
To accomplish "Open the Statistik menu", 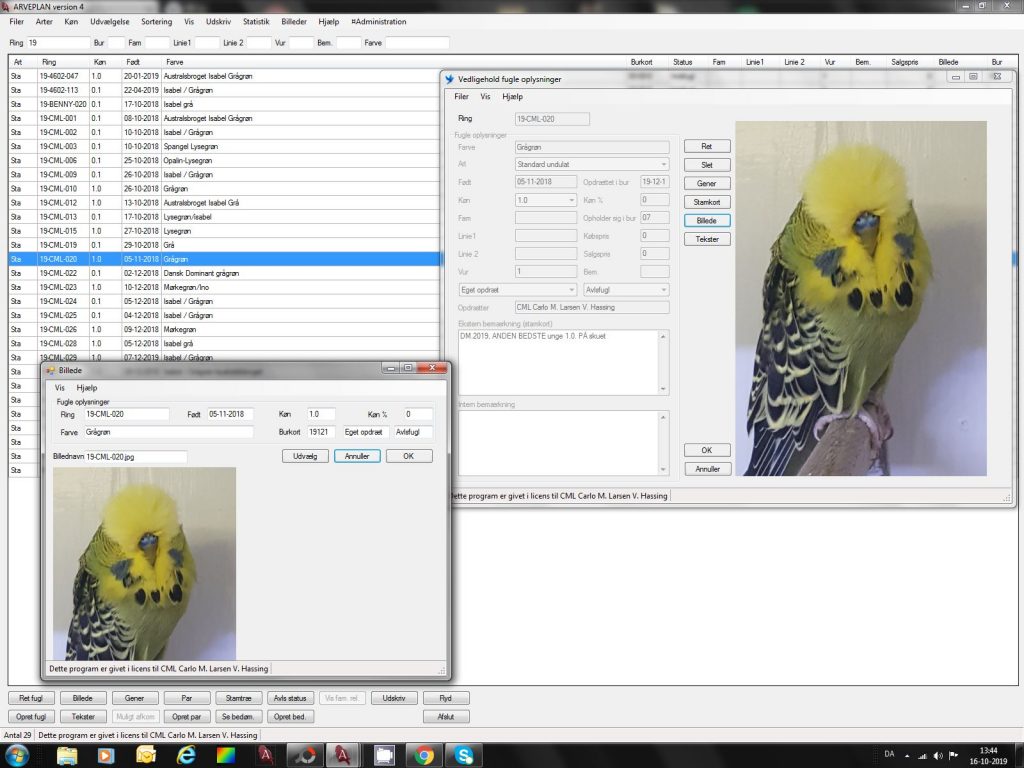I will 256,22.
